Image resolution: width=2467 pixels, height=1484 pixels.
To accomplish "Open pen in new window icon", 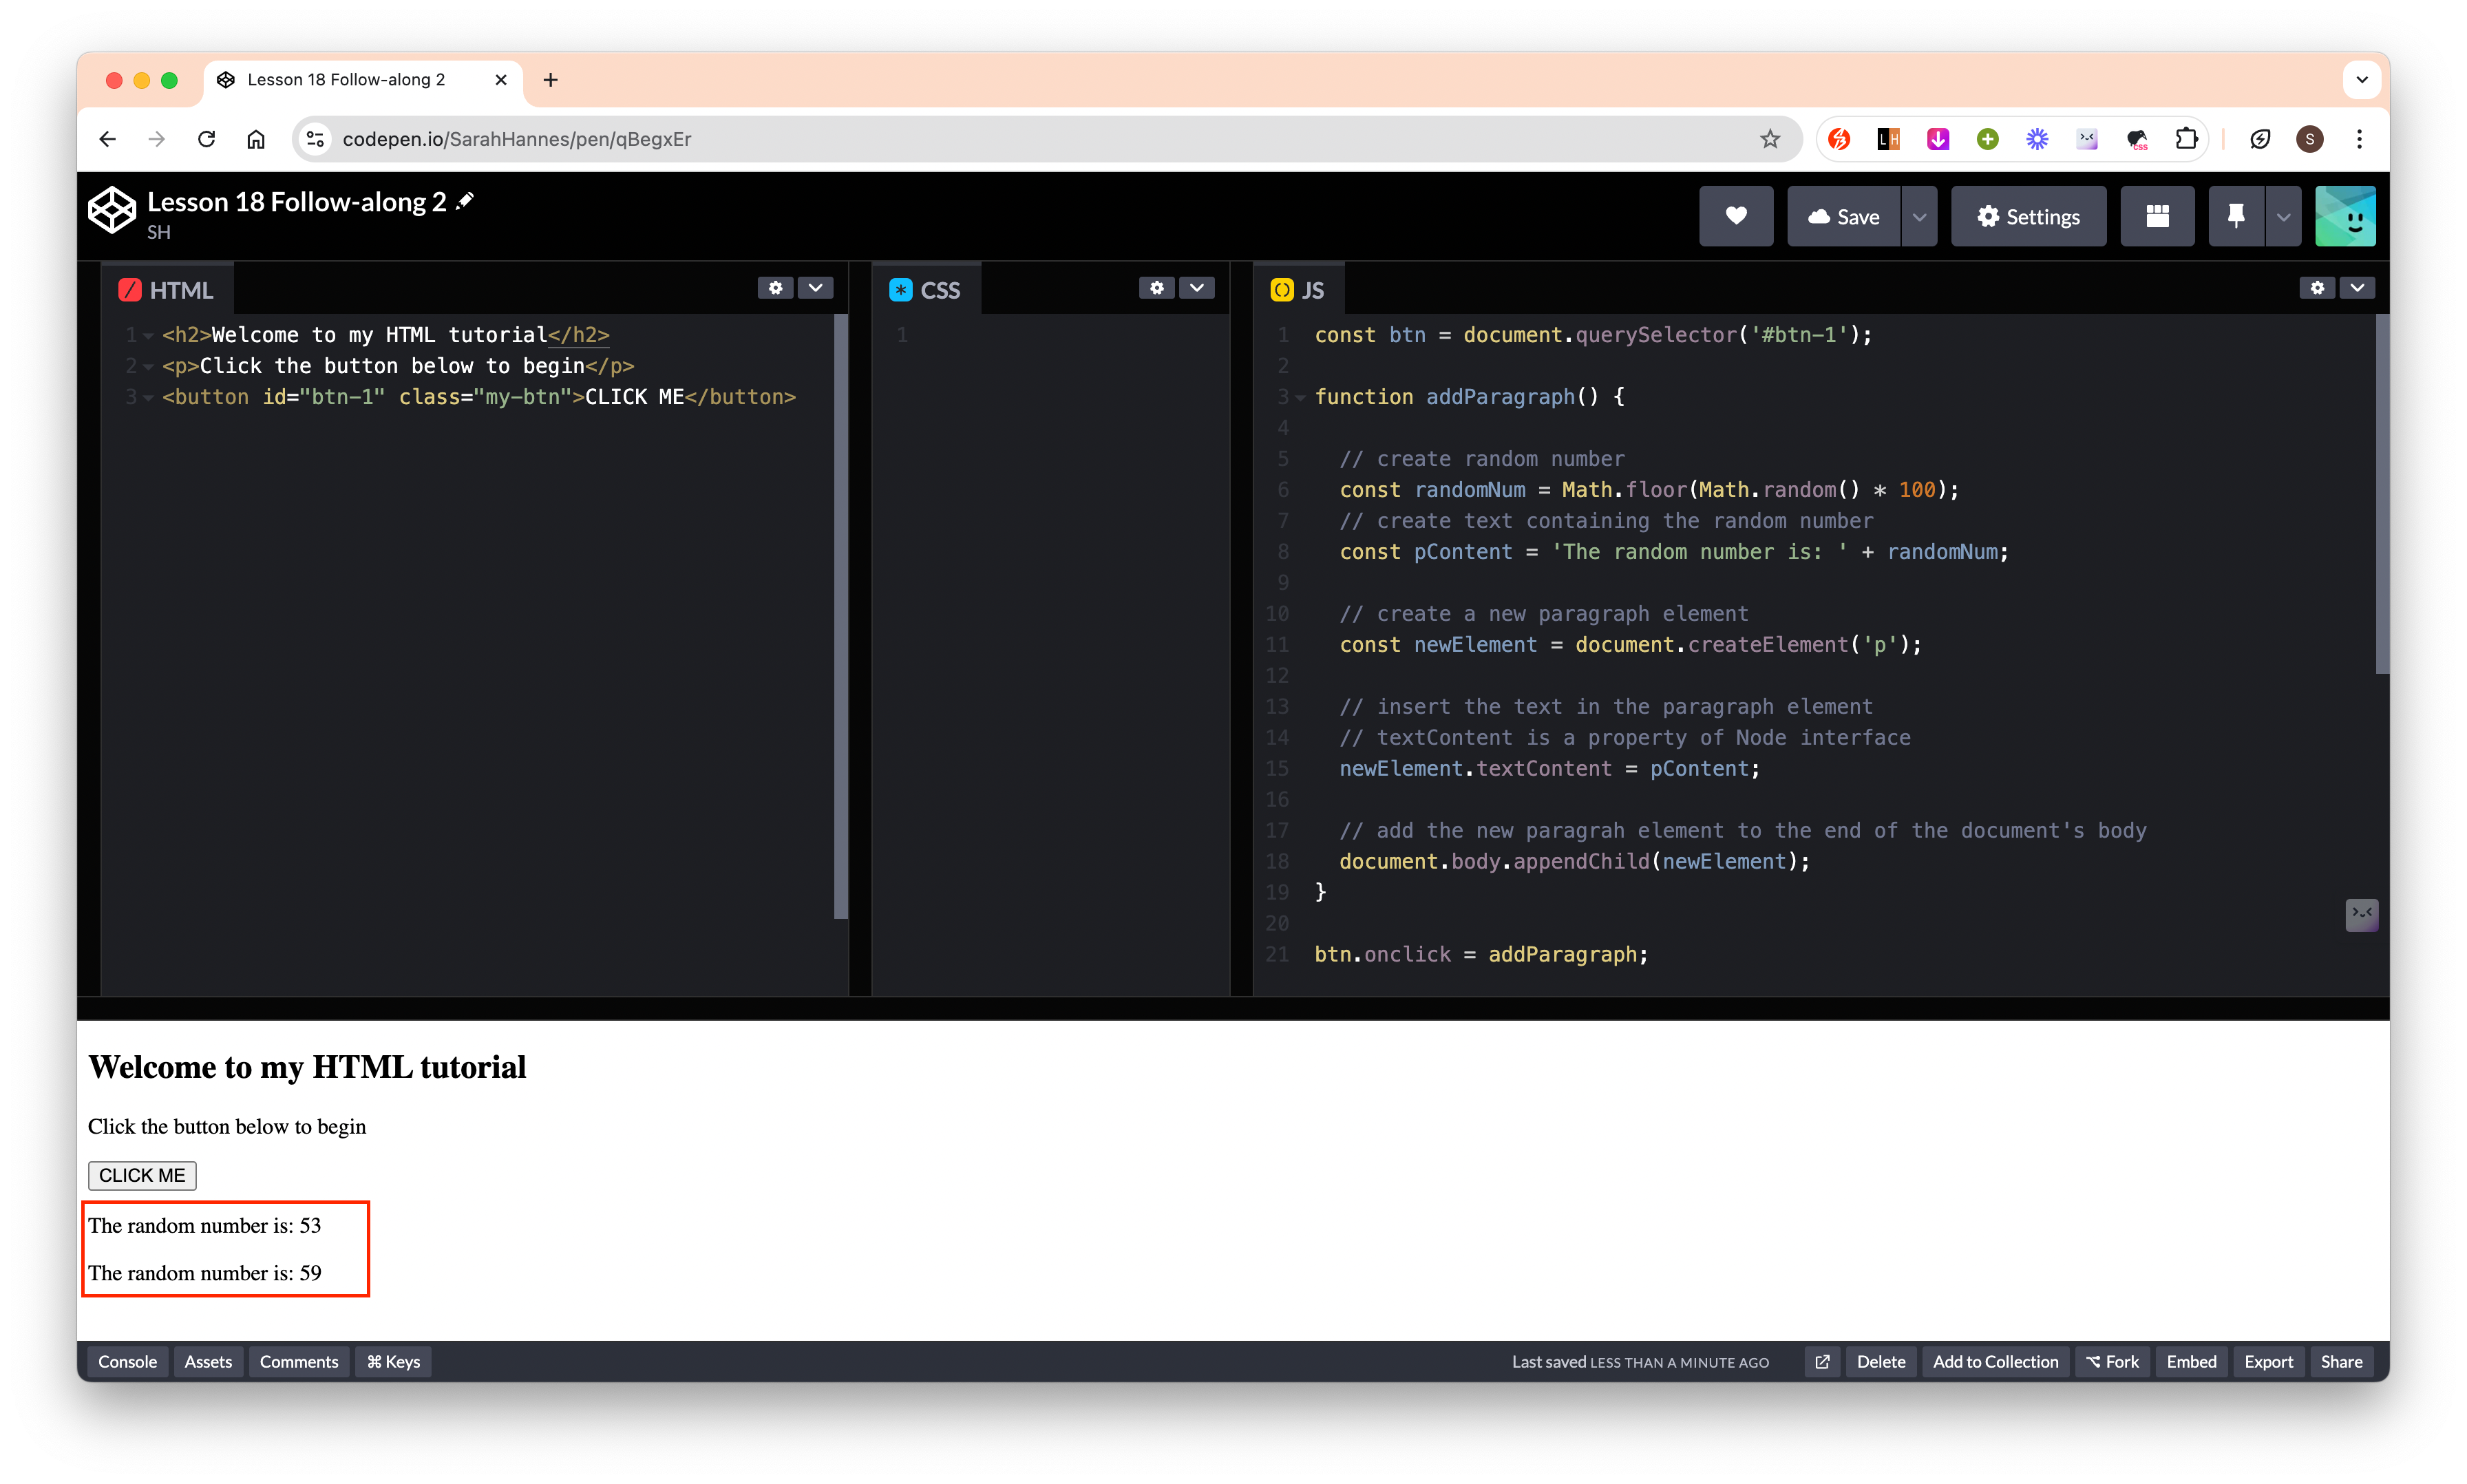I will coord(1822,1361).
